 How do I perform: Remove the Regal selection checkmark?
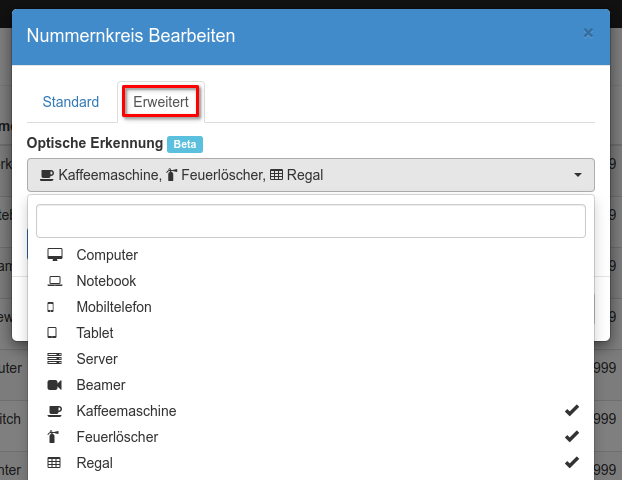click(x=571, y=463)
